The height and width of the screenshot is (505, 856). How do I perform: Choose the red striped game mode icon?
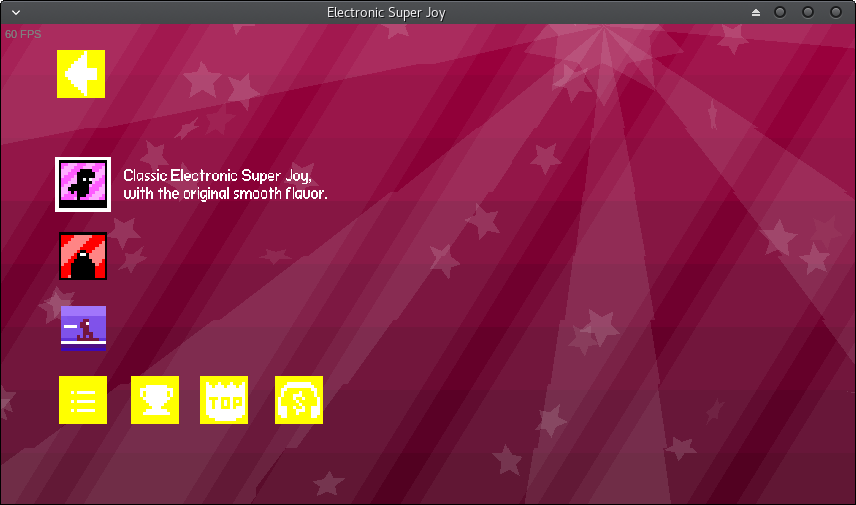[x=83, y=256]
